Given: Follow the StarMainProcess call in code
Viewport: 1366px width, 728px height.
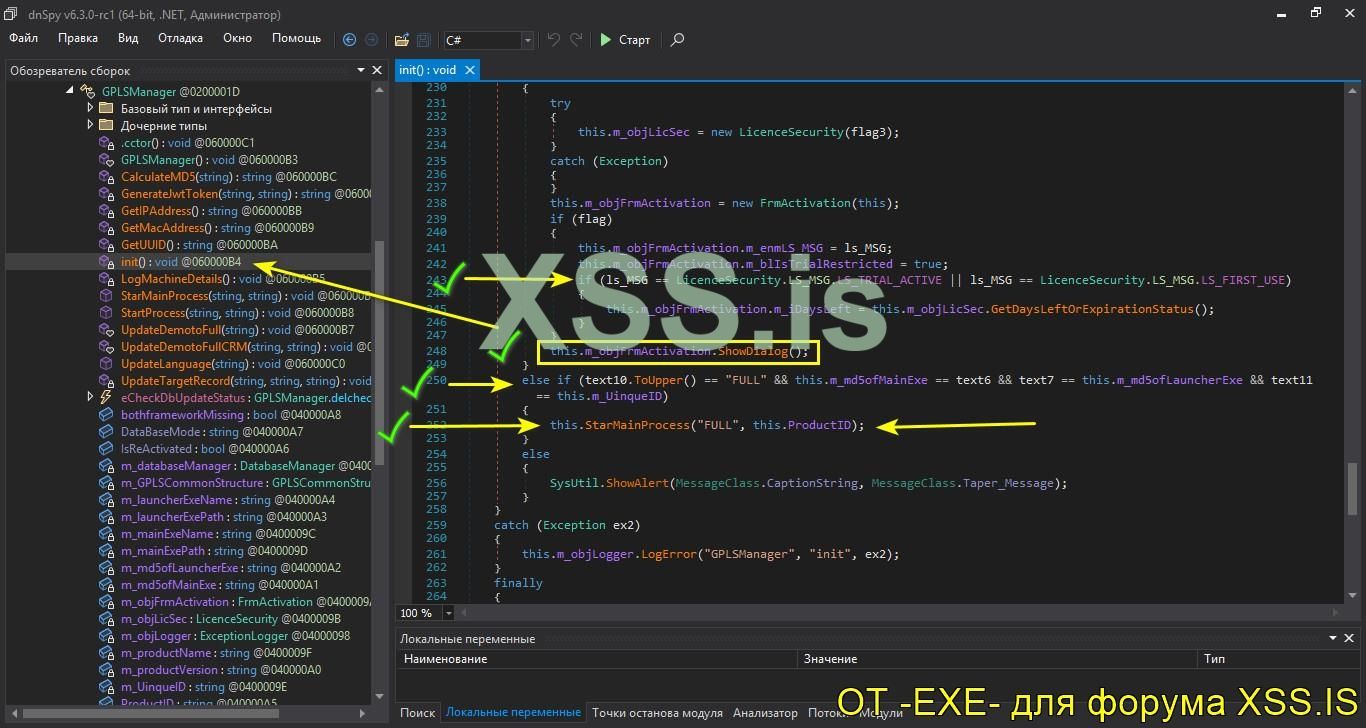Looking at the screenshot, I should 634,425.
